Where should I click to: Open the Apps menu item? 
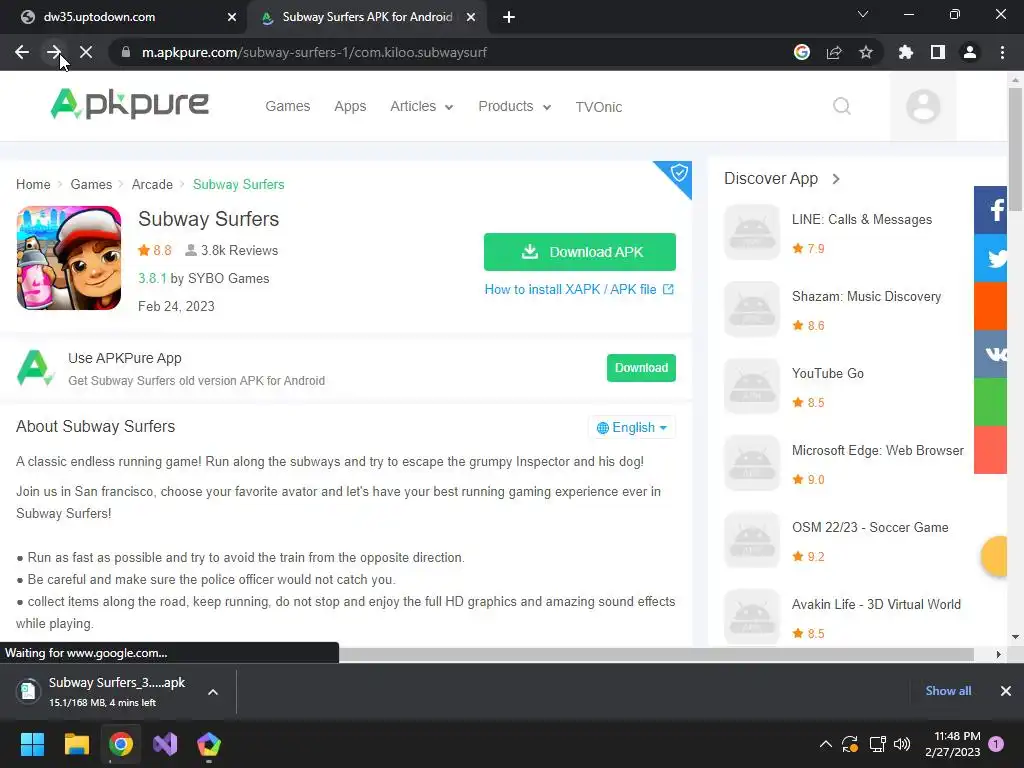(350, 106)
